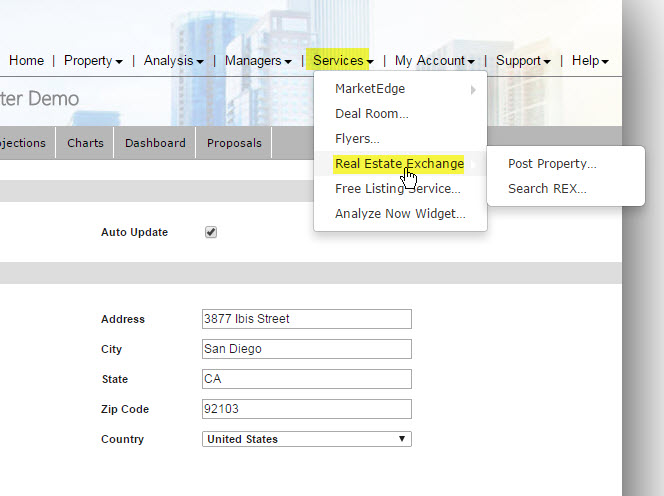Open the Home menu link

coord(26,61)
